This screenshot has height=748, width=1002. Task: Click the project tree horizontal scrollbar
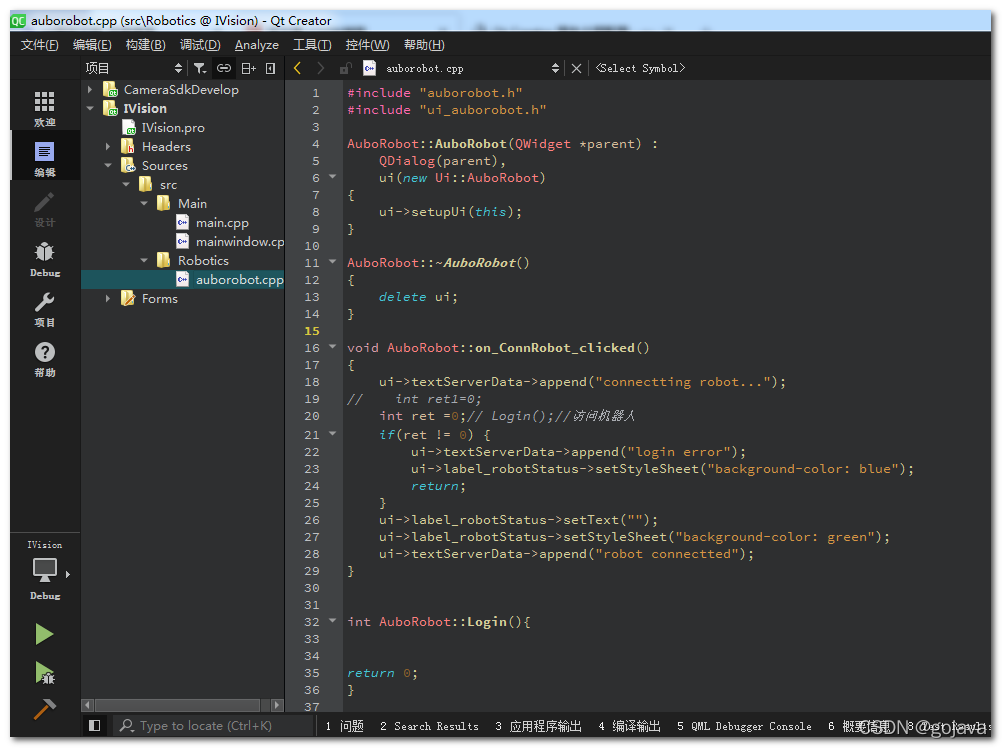point(177,705)
